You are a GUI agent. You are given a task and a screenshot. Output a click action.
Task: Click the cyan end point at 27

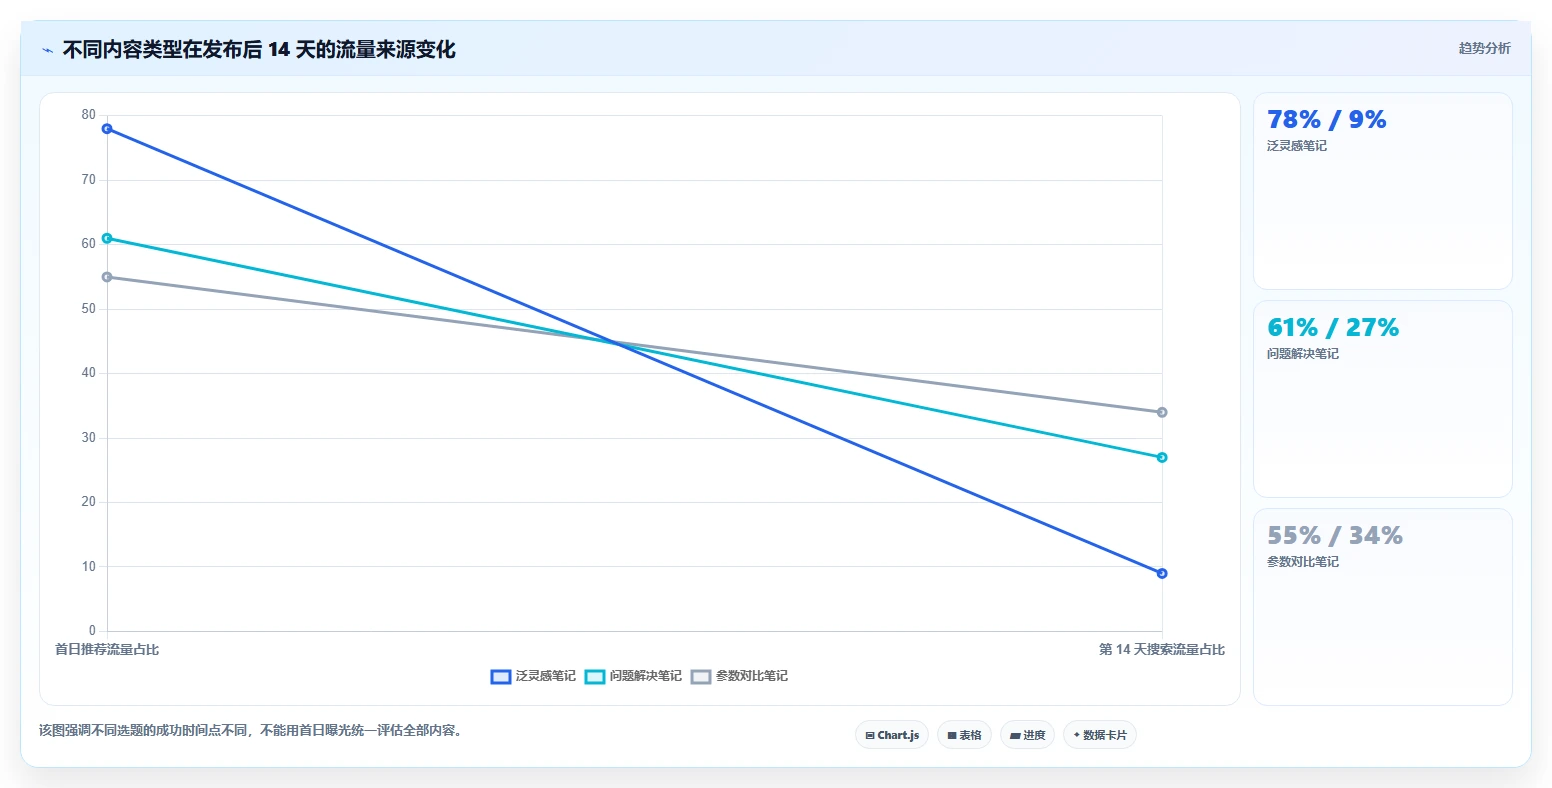coord(1162,457)
